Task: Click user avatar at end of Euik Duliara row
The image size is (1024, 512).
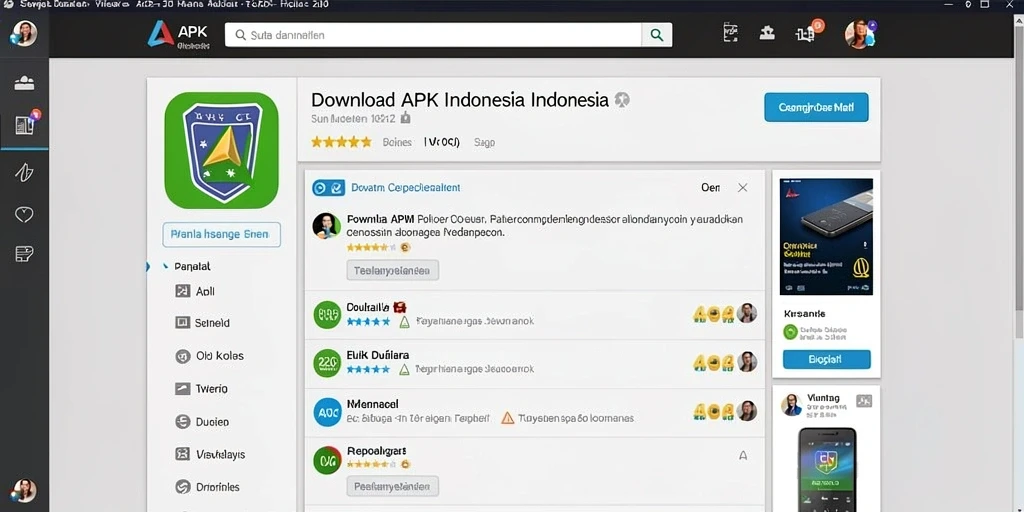Action: (x=746, y=362)
